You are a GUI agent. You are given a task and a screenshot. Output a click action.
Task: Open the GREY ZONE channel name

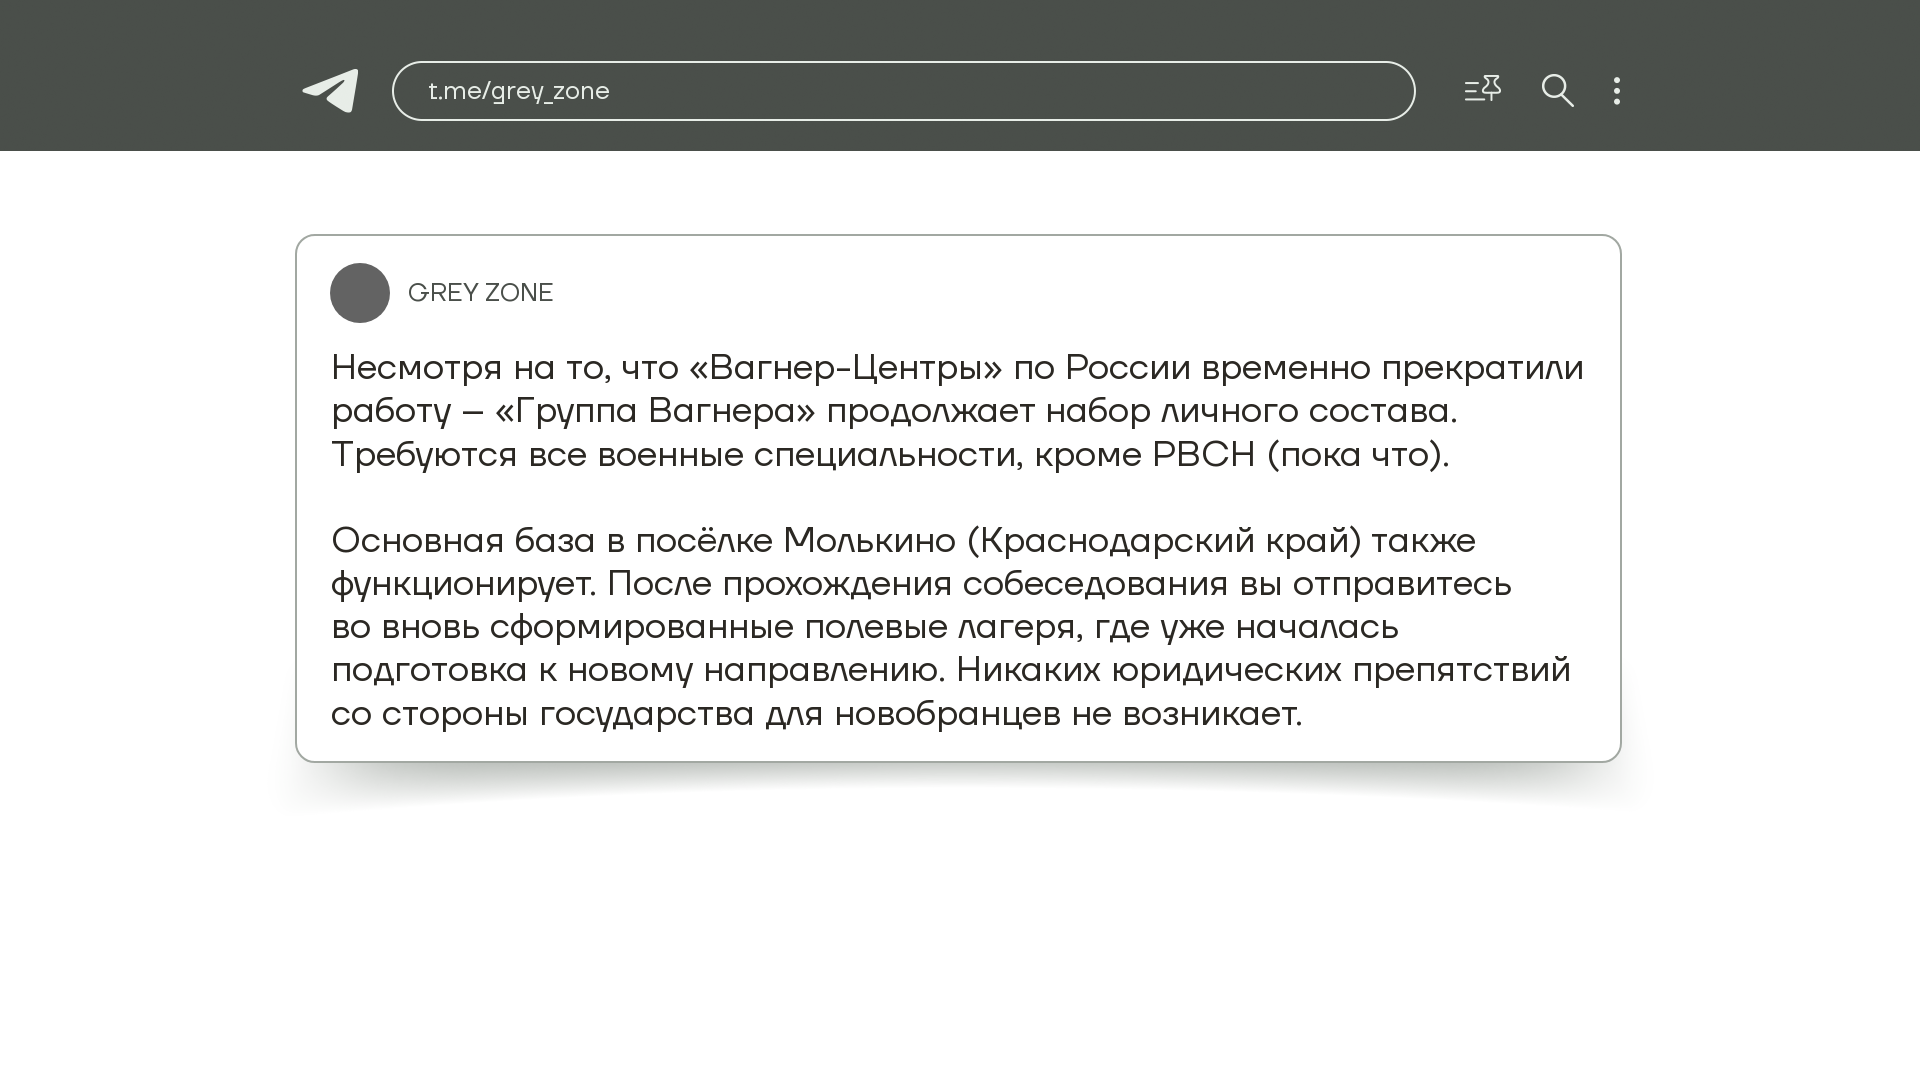click(x=480, y=293)
